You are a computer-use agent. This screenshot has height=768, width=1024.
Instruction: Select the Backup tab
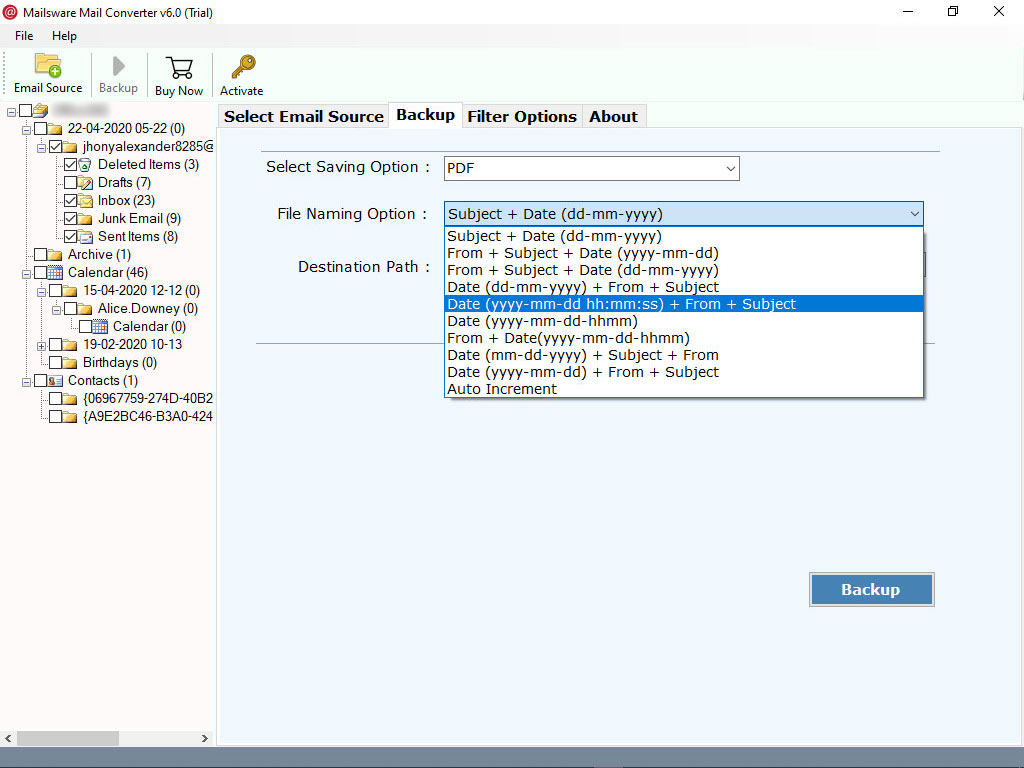click(425, 115)
